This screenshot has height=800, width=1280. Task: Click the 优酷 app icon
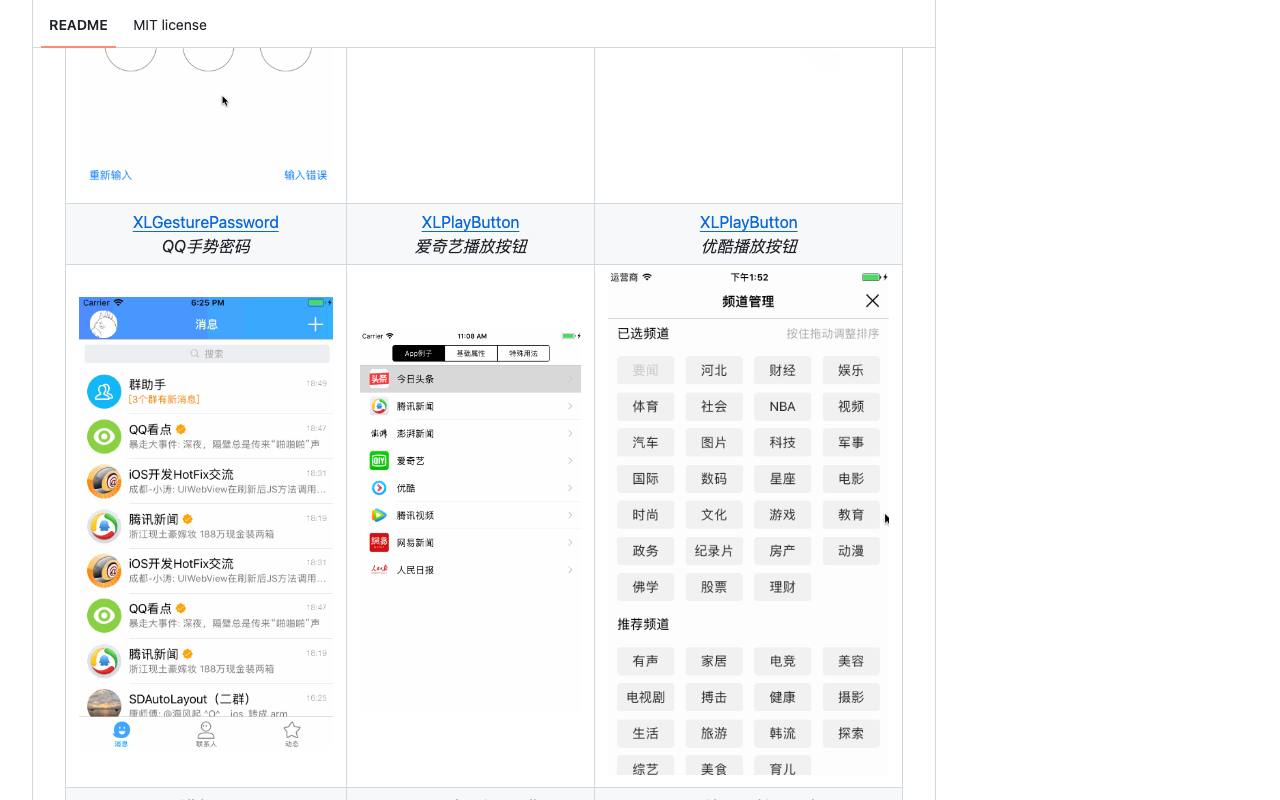379,488
